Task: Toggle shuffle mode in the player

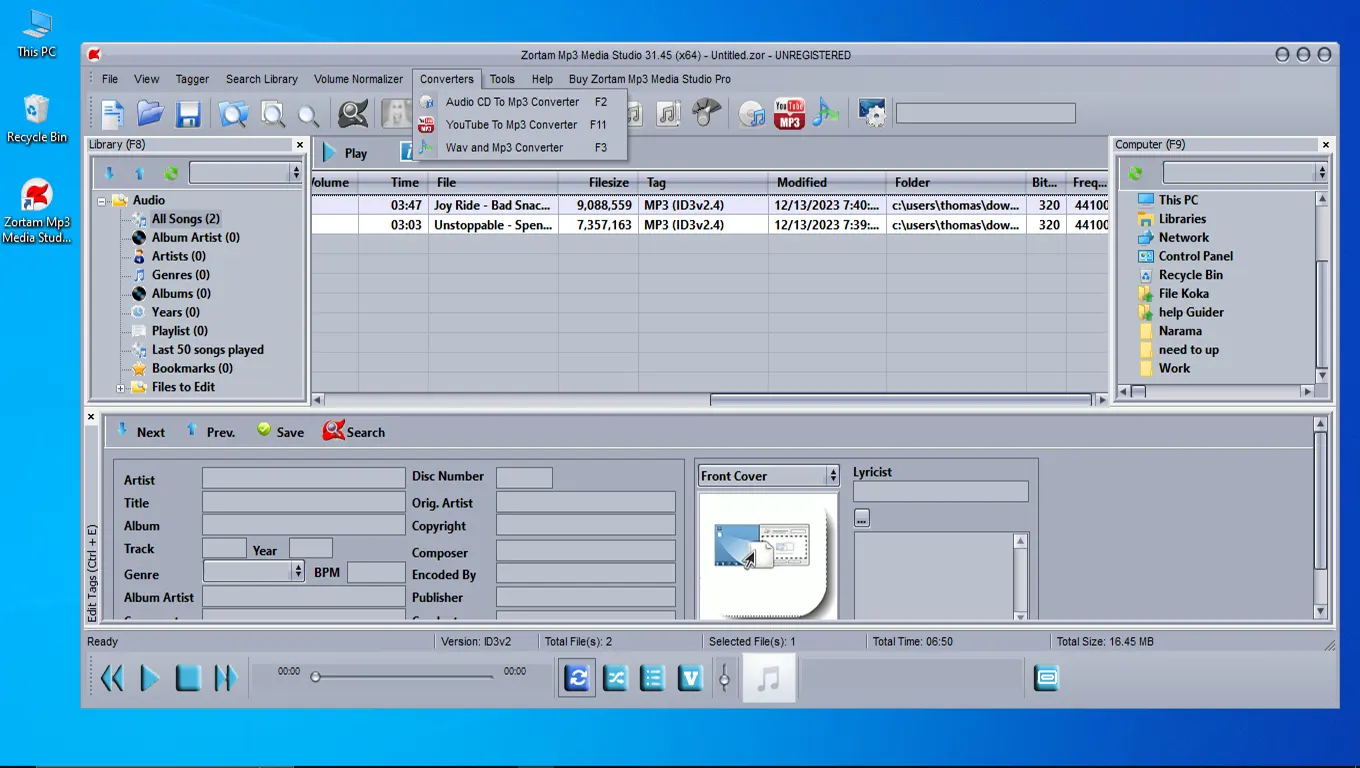Action: [x=615, y=678]
